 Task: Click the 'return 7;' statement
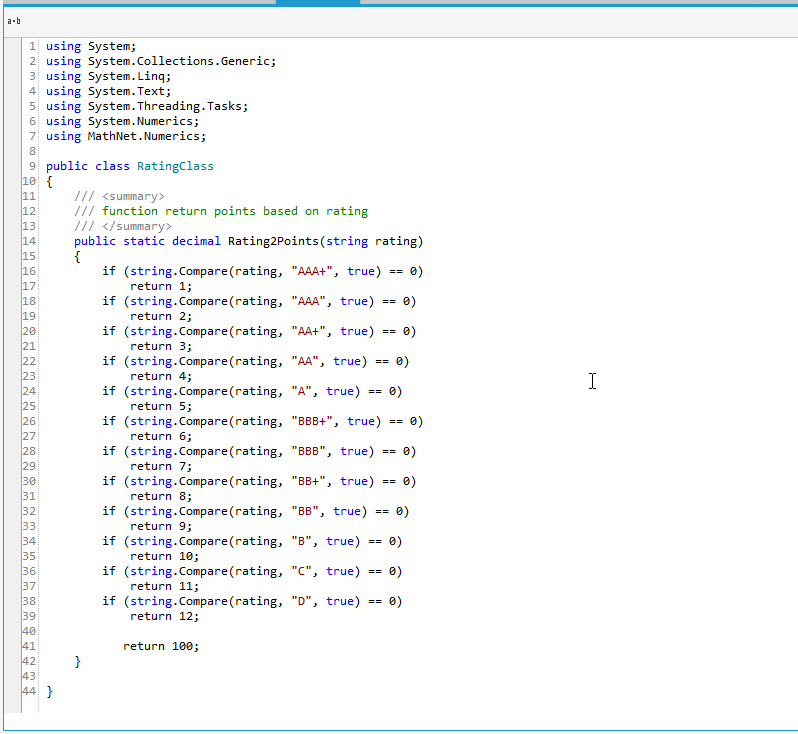(161, 467)
